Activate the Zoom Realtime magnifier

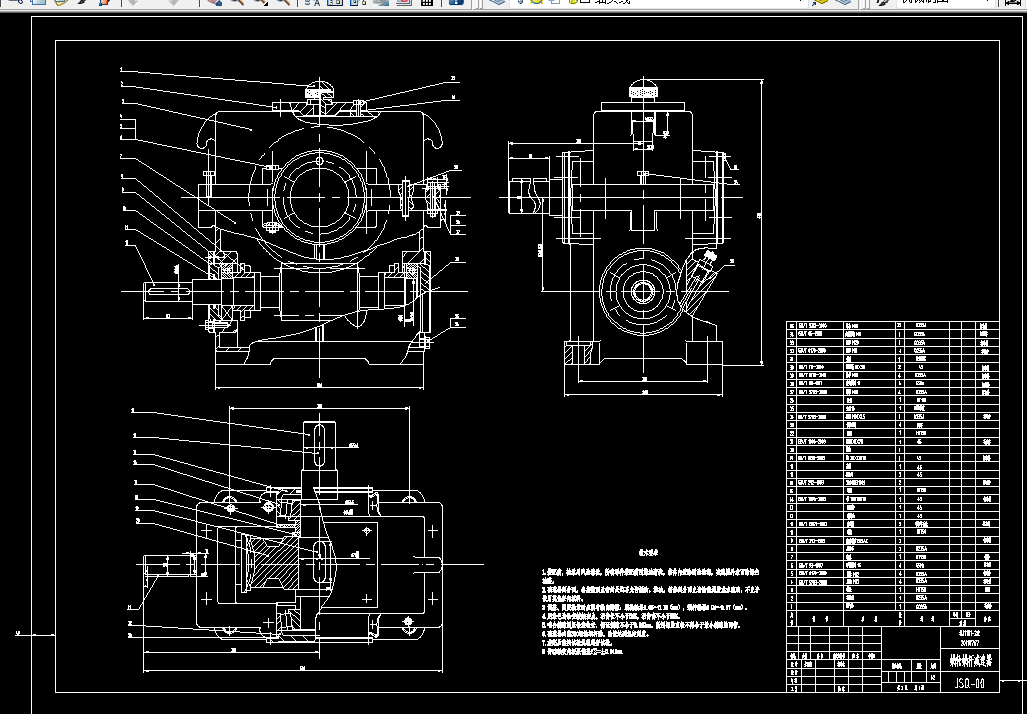[236, 2]
